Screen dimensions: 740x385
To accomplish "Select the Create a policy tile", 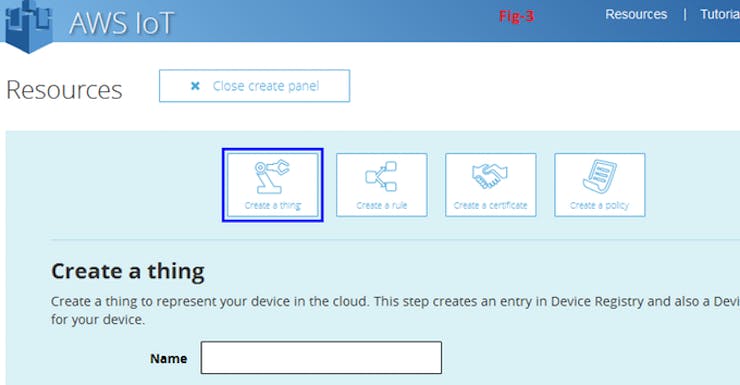I will [600, 185].
